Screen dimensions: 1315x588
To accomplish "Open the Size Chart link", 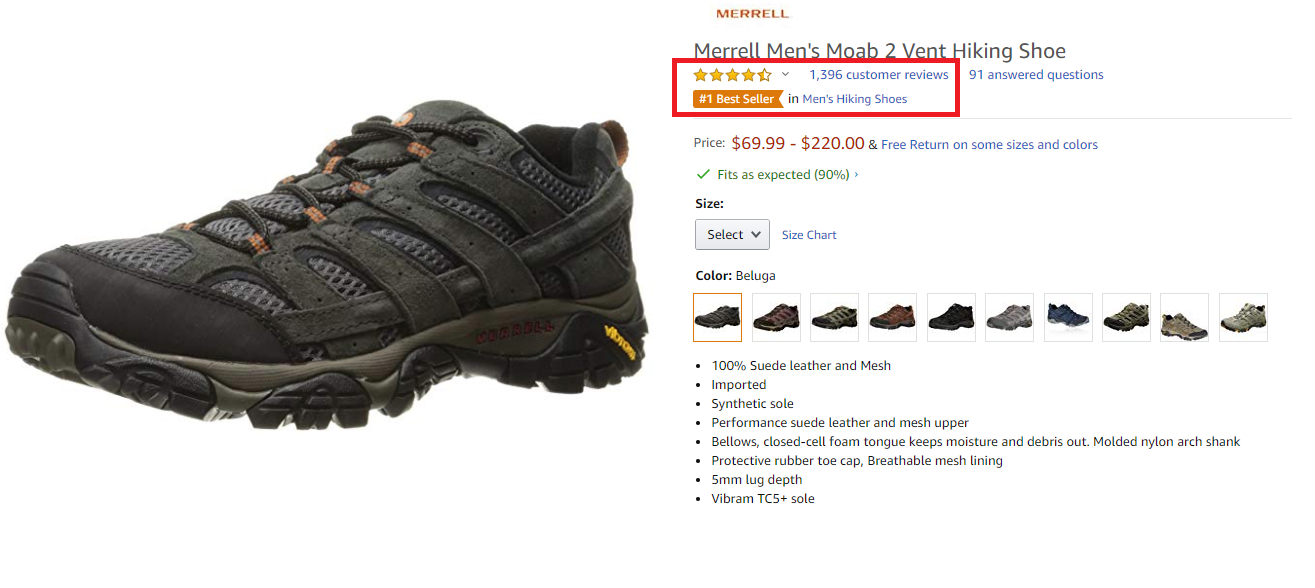I will [x=809, y=235].
